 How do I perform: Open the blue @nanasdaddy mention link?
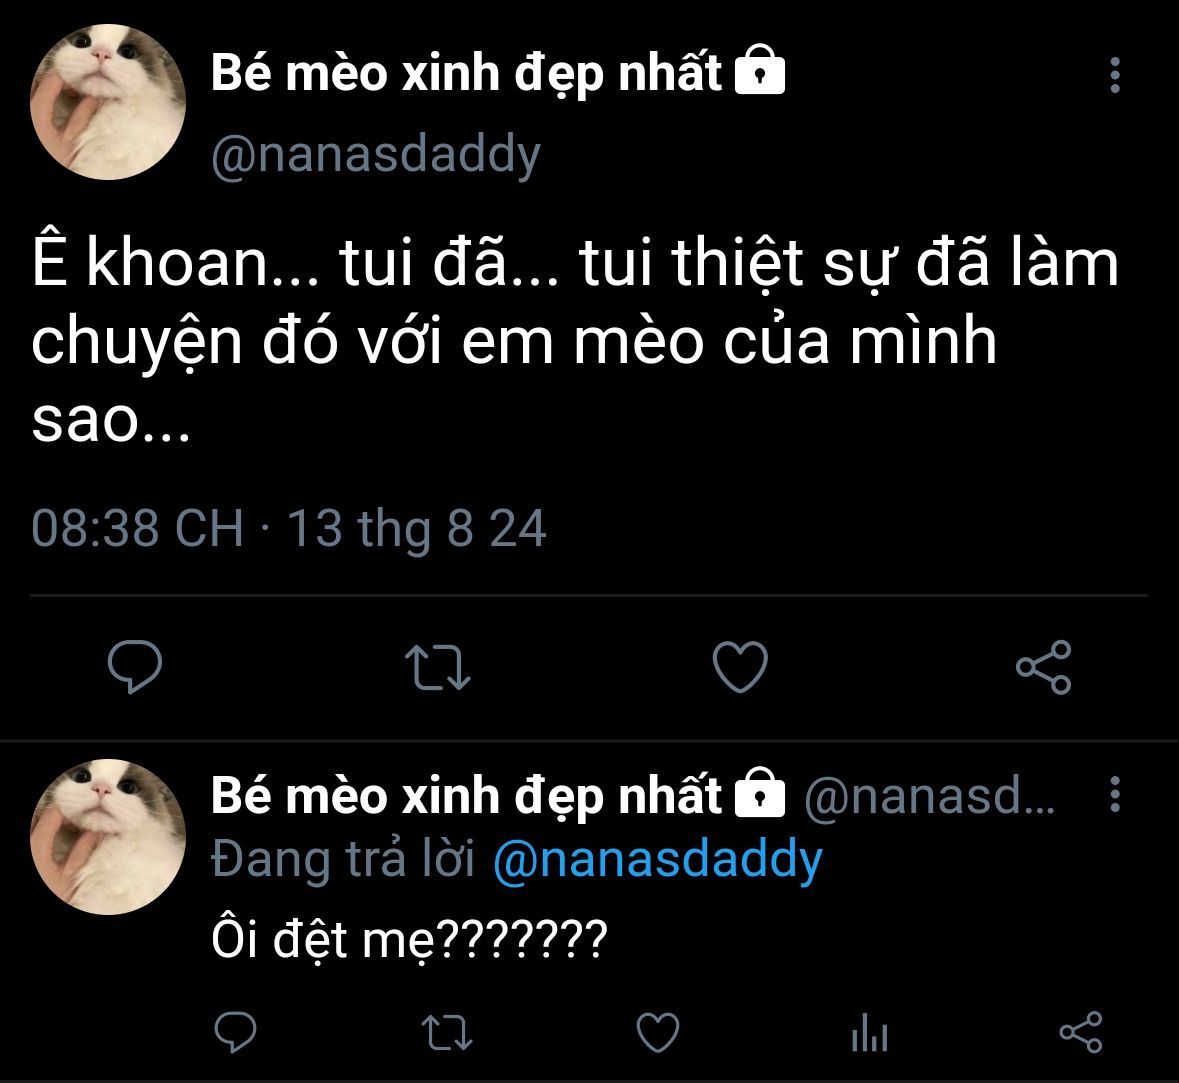(x=658, y=859)
